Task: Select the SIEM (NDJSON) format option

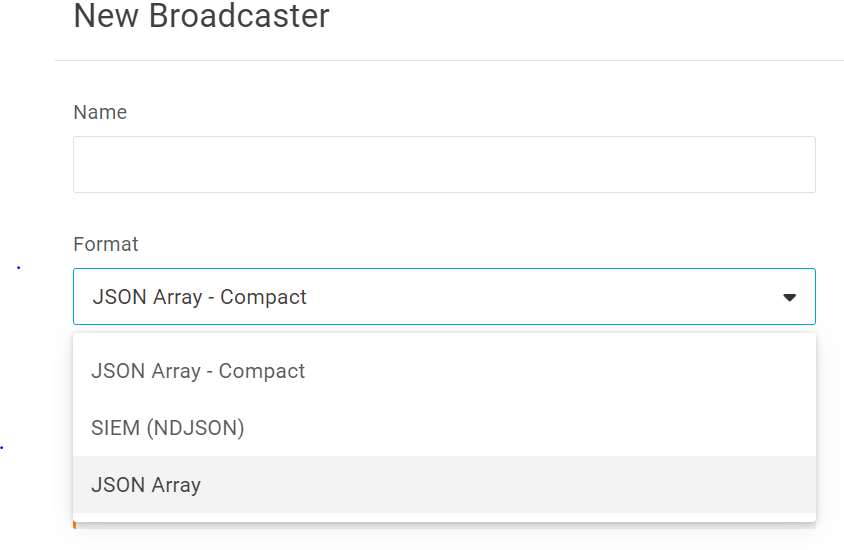Action: click(x=168, y=428)
